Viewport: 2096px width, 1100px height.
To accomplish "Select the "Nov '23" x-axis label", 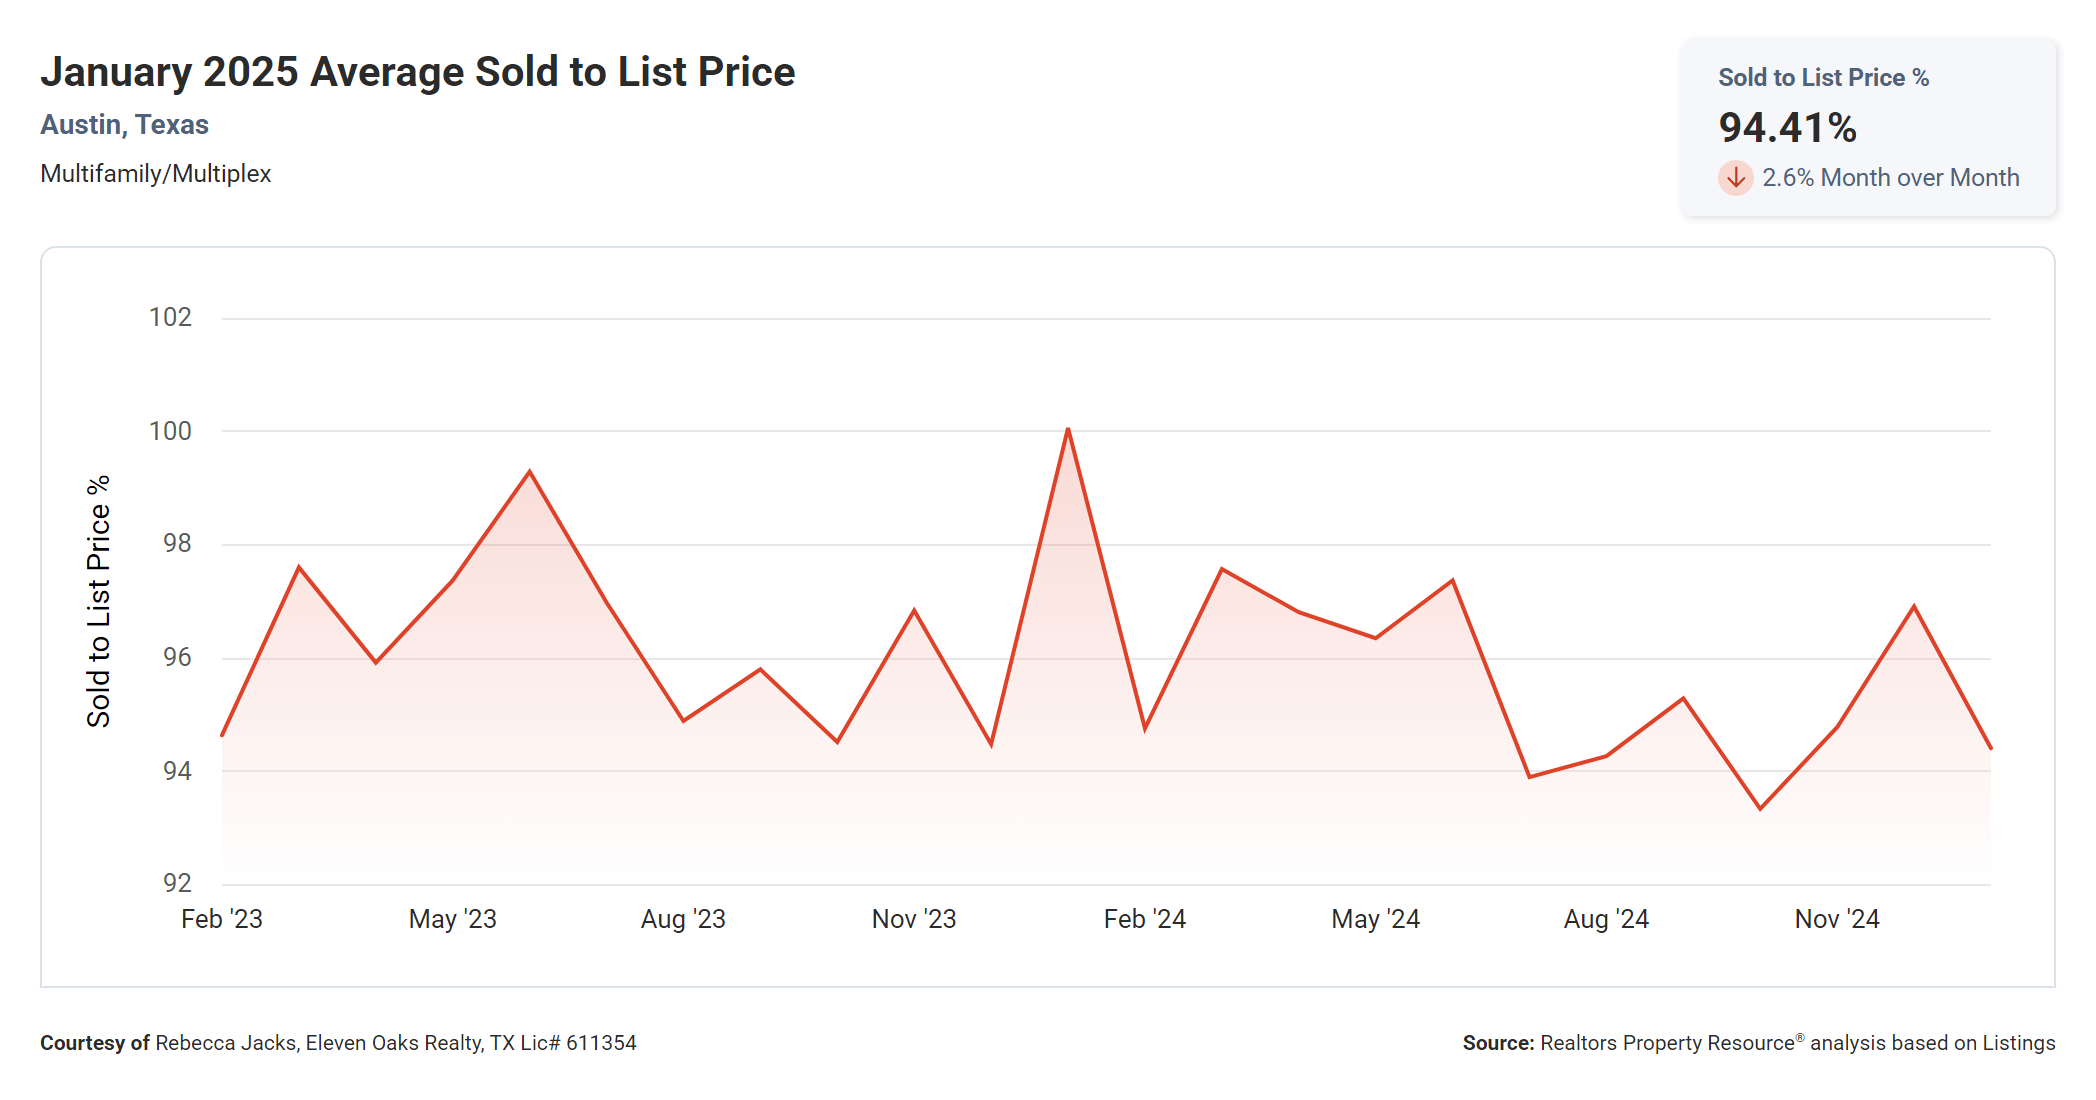I will [x=914, y=919].
